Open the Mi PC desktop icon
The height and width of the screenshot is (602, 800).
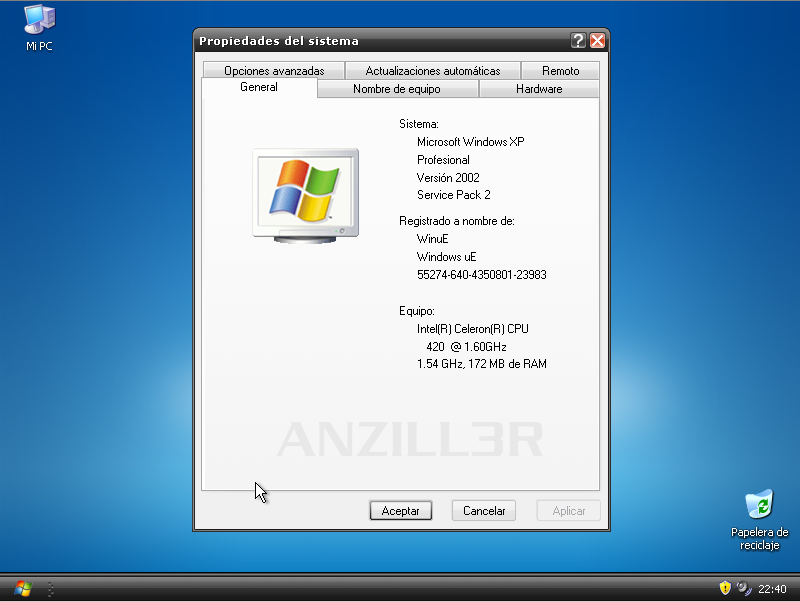click(37, 22)
